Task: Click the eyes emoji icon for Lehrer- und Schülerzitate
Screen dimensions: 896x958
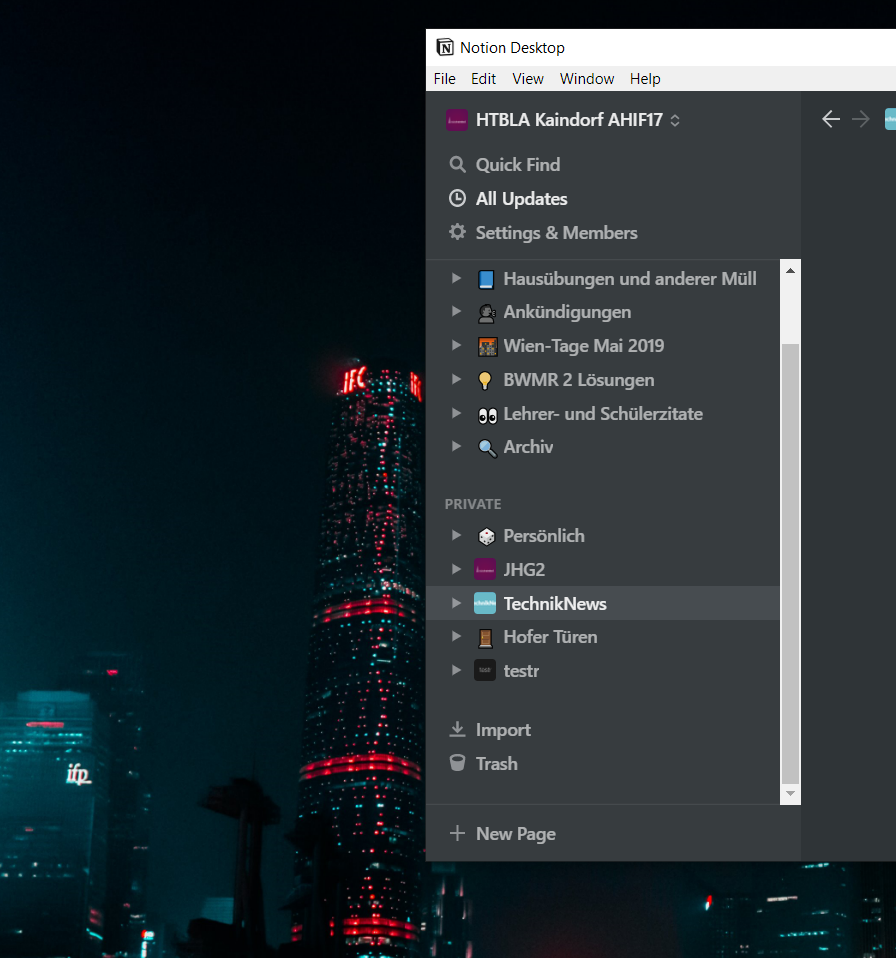Action: coord(487,415)
